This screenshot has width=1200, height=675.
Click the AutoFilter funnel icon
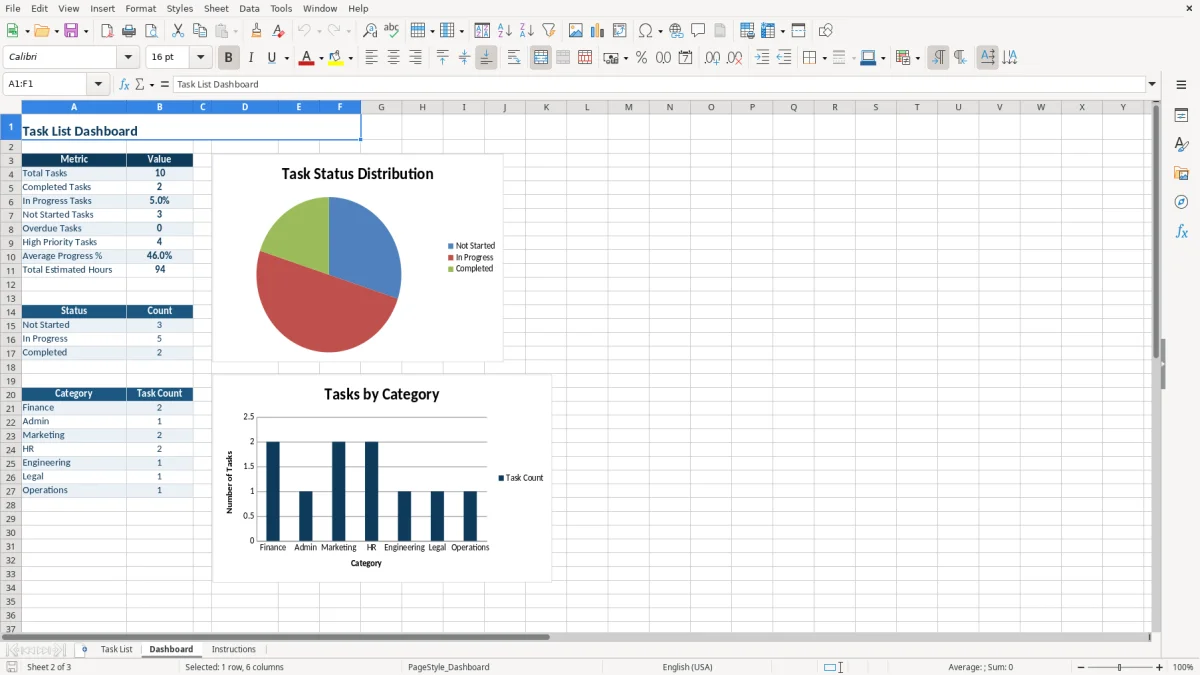(548, 31)
